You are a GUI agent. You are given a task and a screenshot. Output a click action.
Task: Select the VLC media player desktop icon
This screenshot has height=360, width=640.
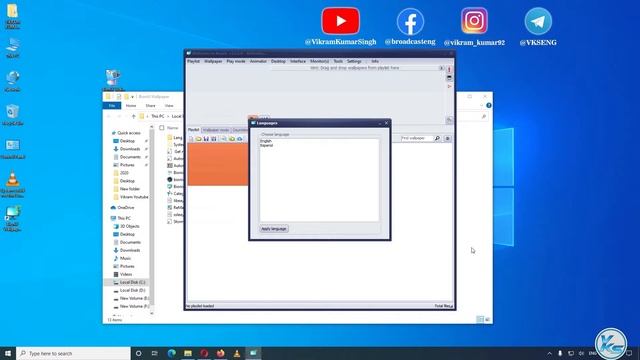[13, 184]
